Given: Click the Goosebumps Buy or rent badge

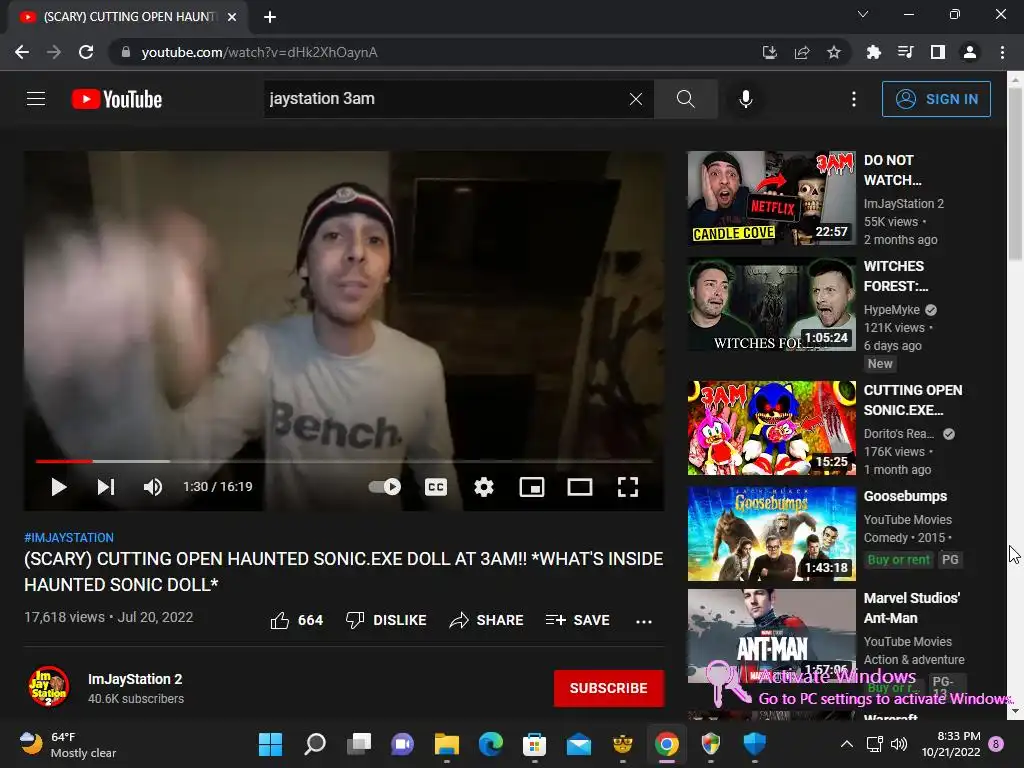Looking at the screenshot, I should coord(899,560).
